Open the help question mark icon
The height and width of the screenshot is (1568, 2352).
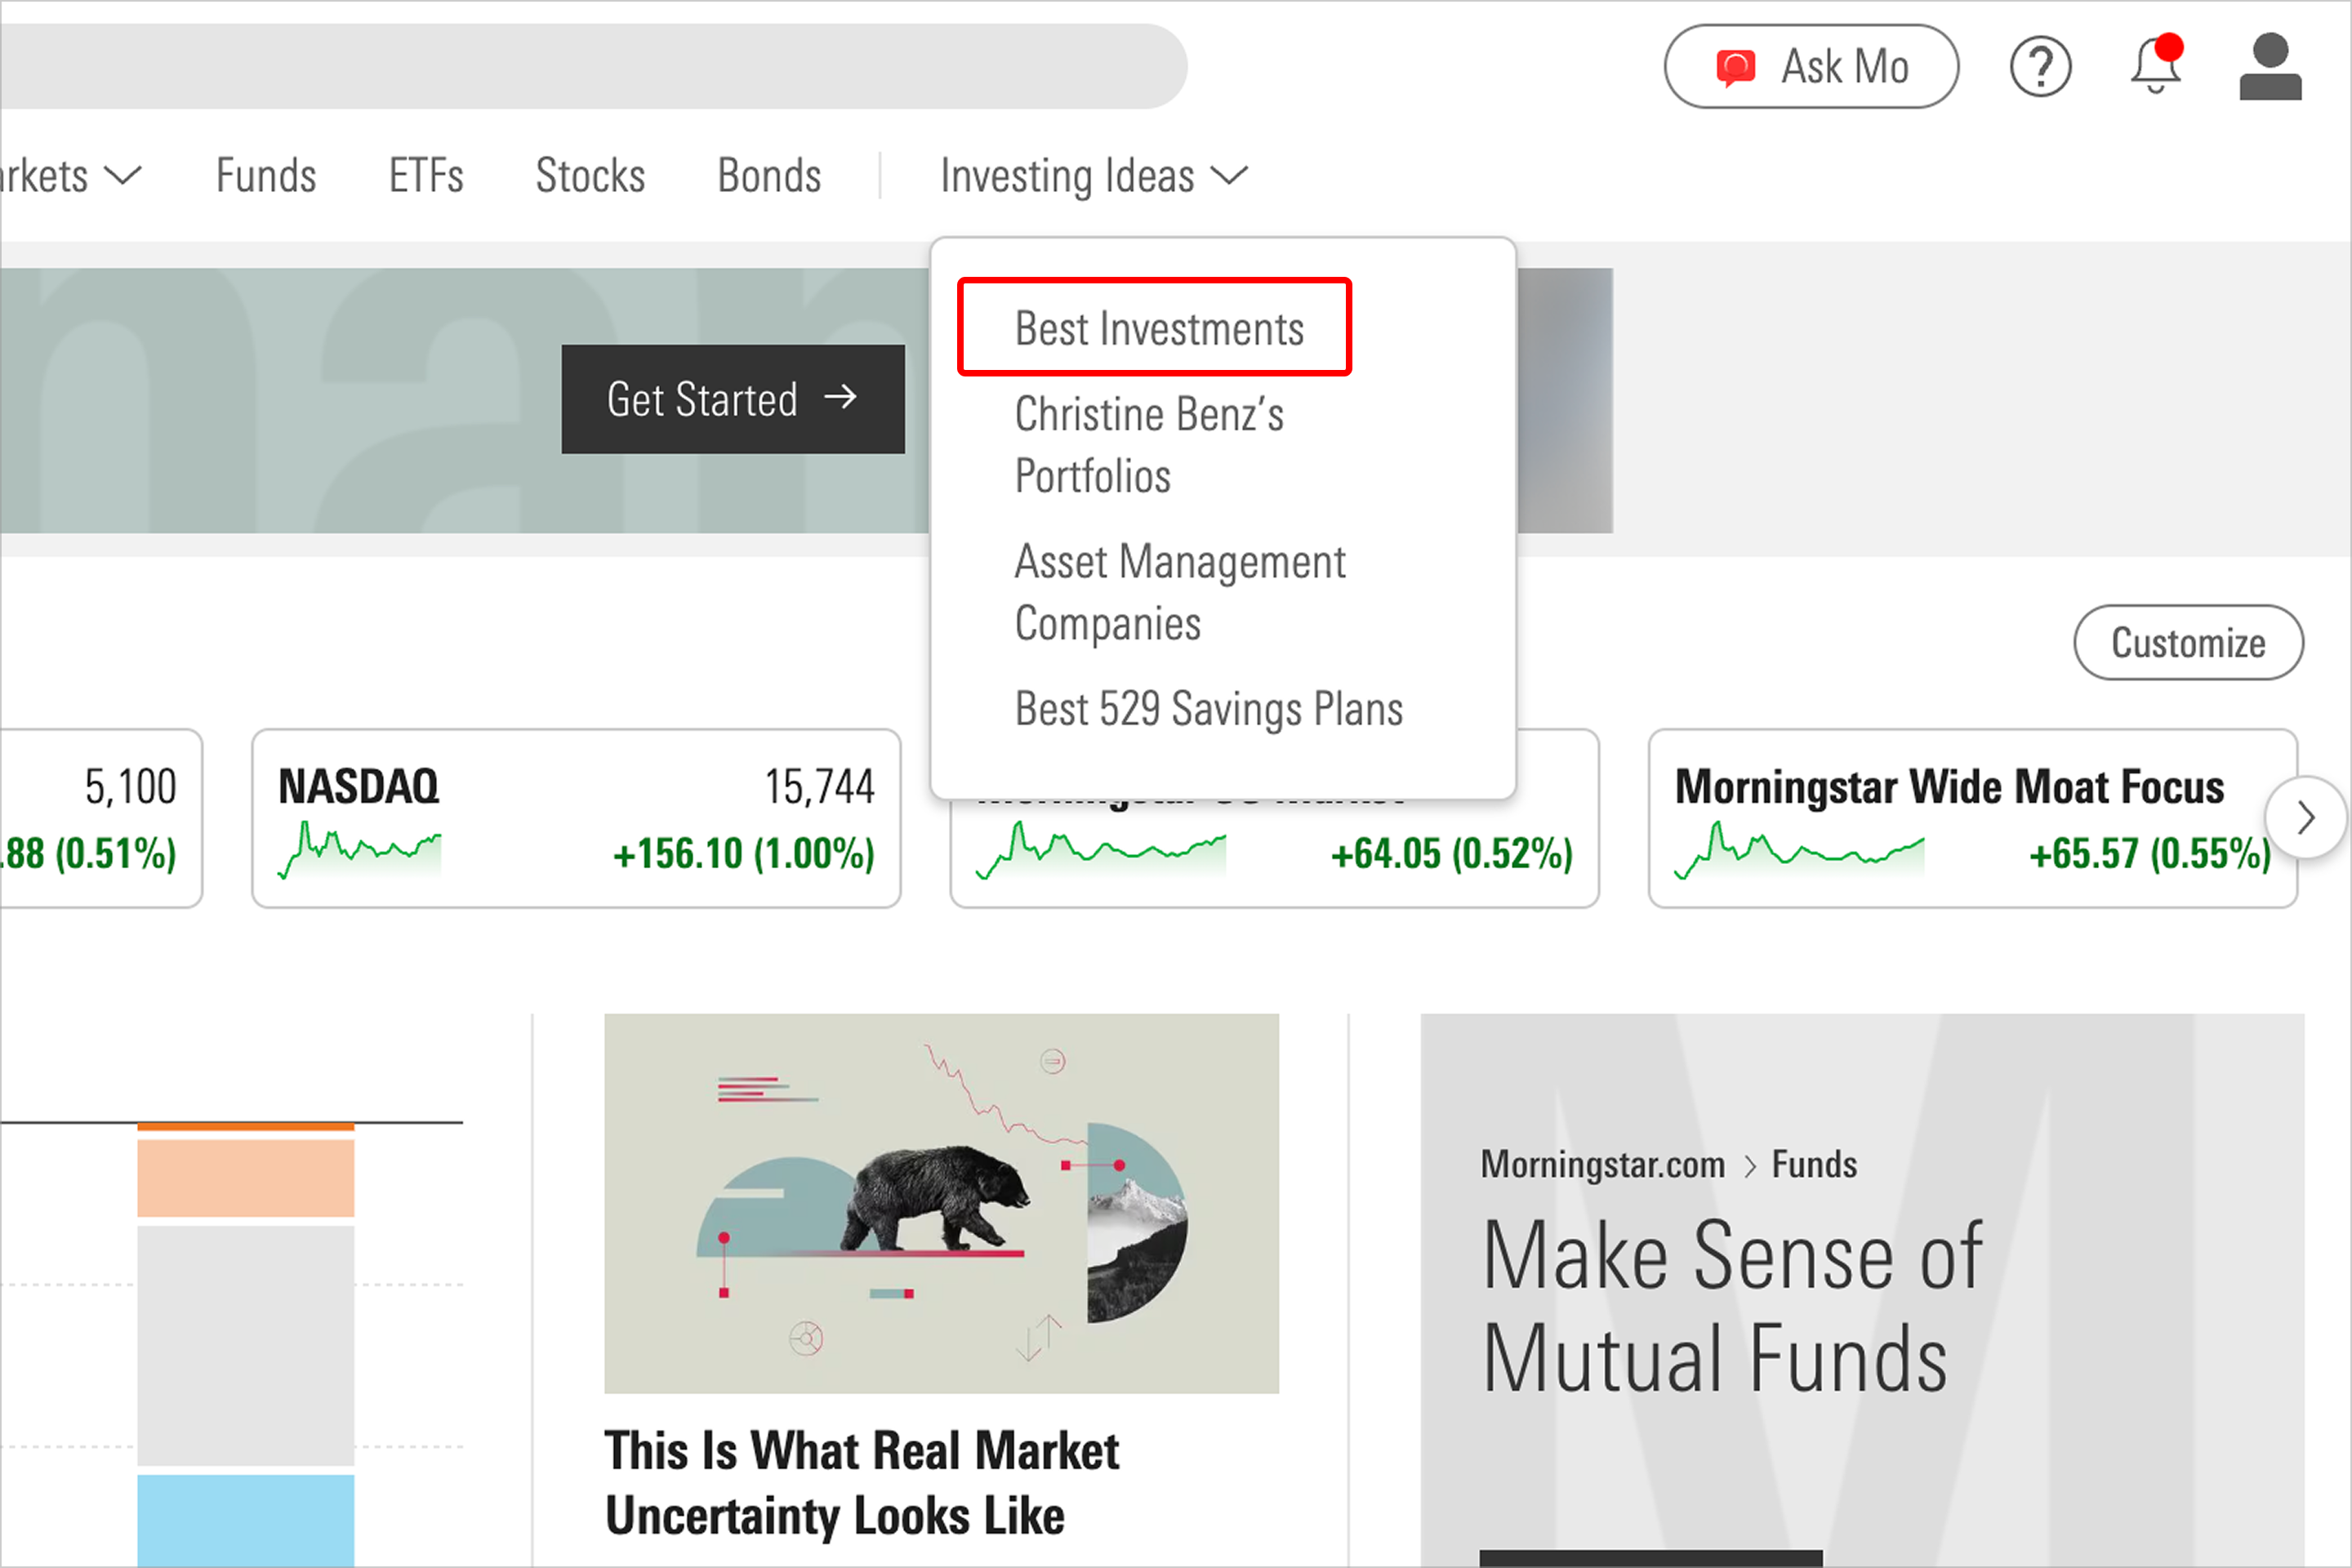click(2040, 67)
